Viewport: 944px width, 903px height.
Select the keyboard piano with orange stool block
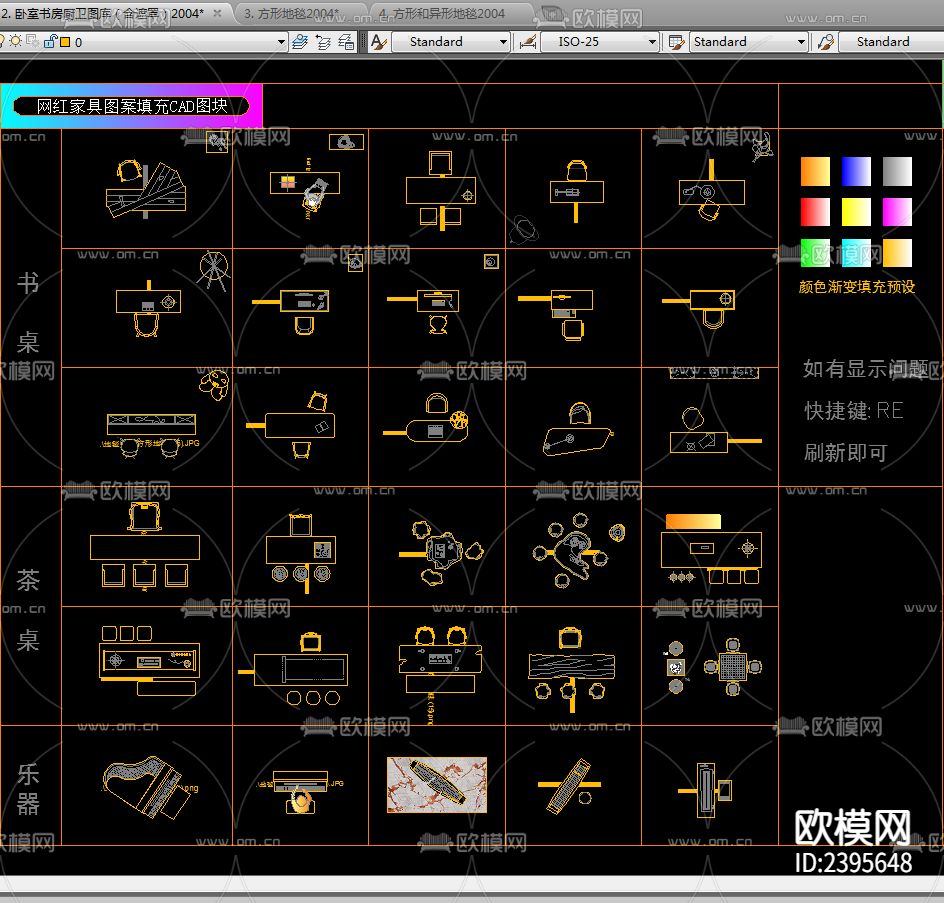300,792
